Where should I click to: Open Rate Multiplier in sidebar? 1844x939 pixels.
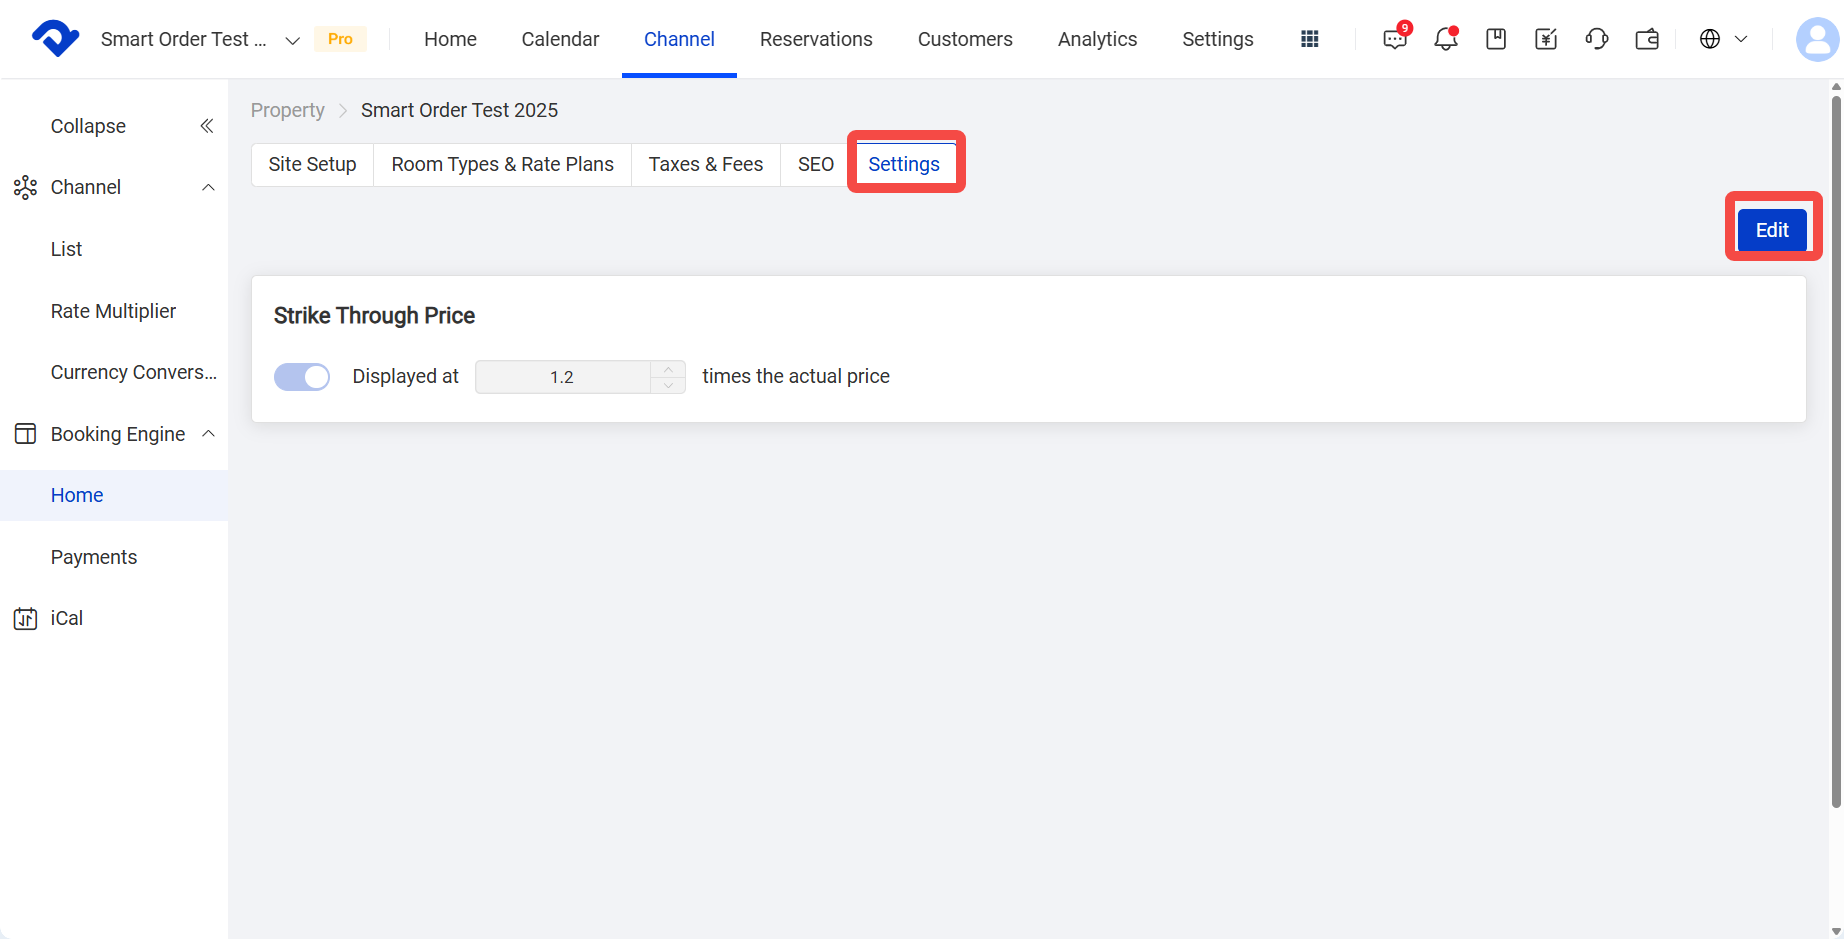pyautogui.click(x=114, y=311)
